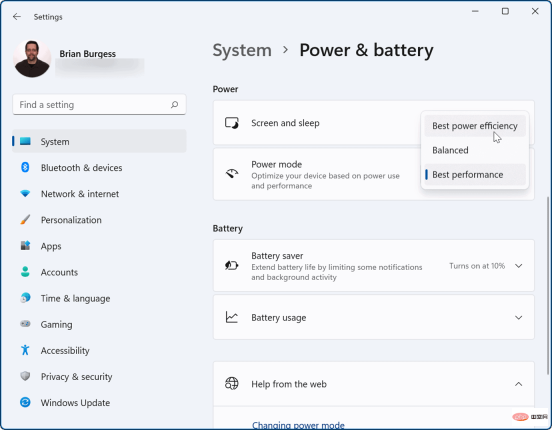Open Personalization settings category
Image resolution: width=552 pixels, height=430 pixels.
99,220
